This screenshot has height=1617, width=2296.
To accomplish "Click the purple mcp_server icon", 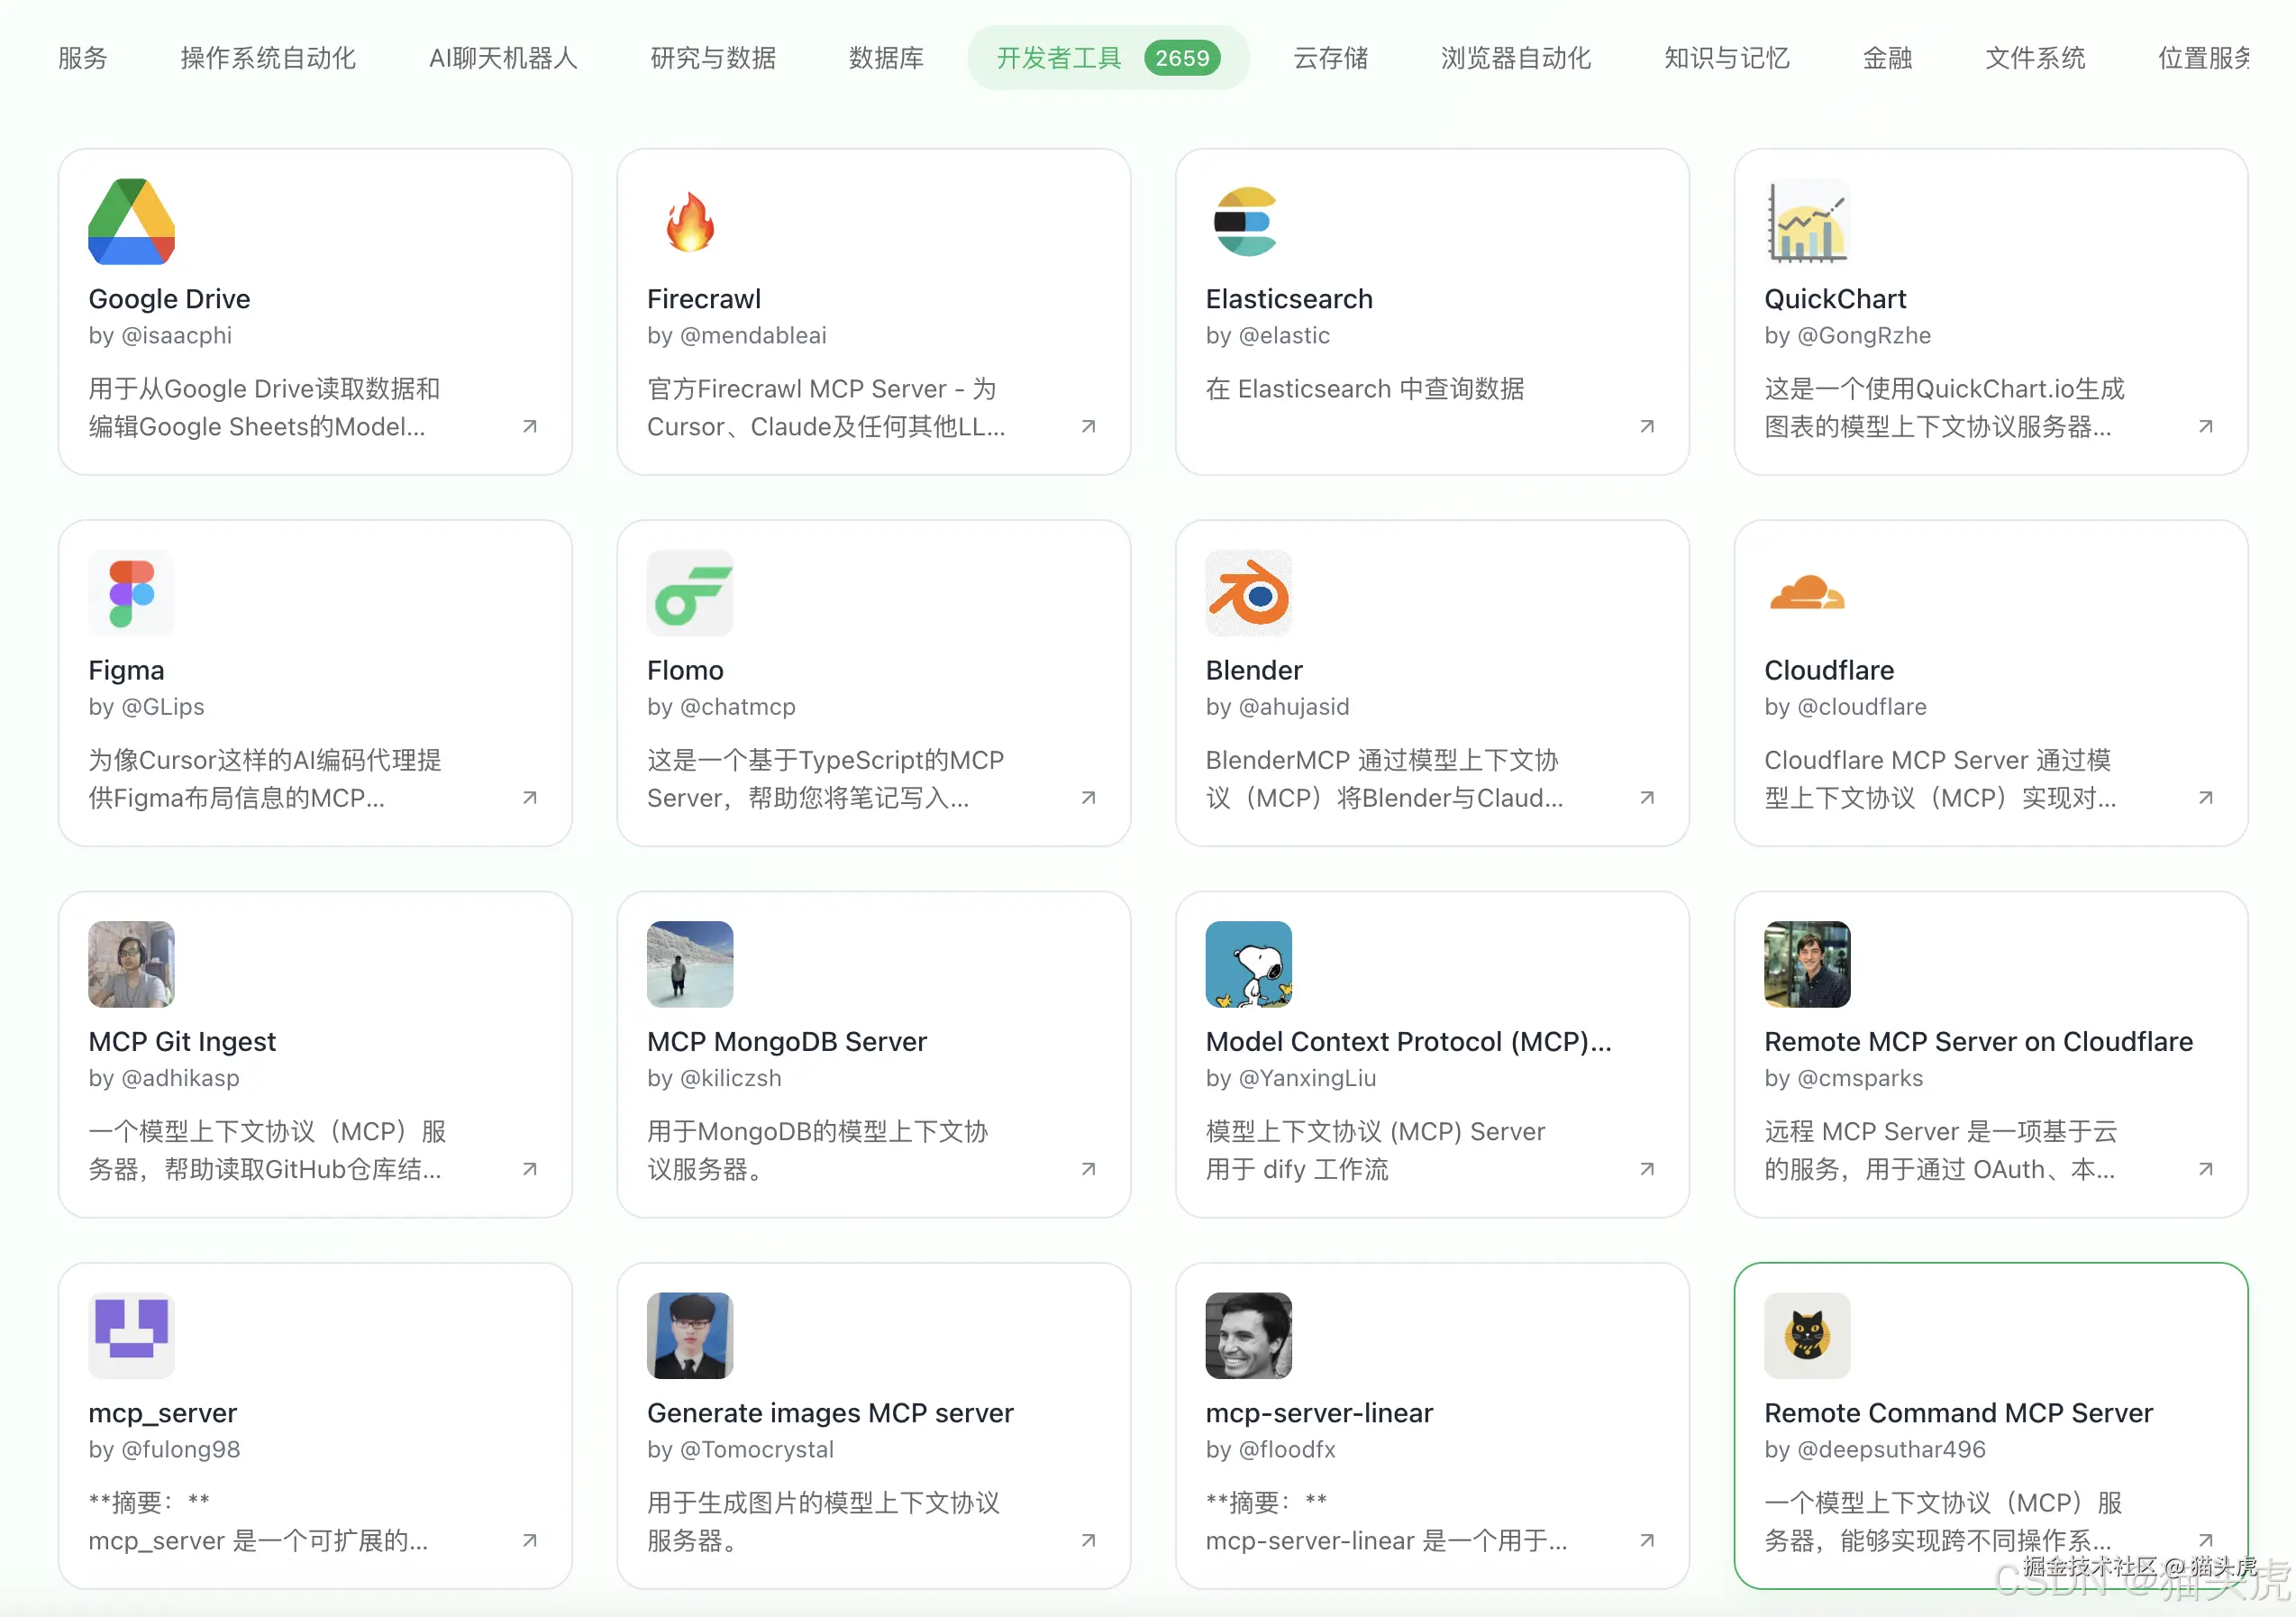I will tap(130, 1335).
